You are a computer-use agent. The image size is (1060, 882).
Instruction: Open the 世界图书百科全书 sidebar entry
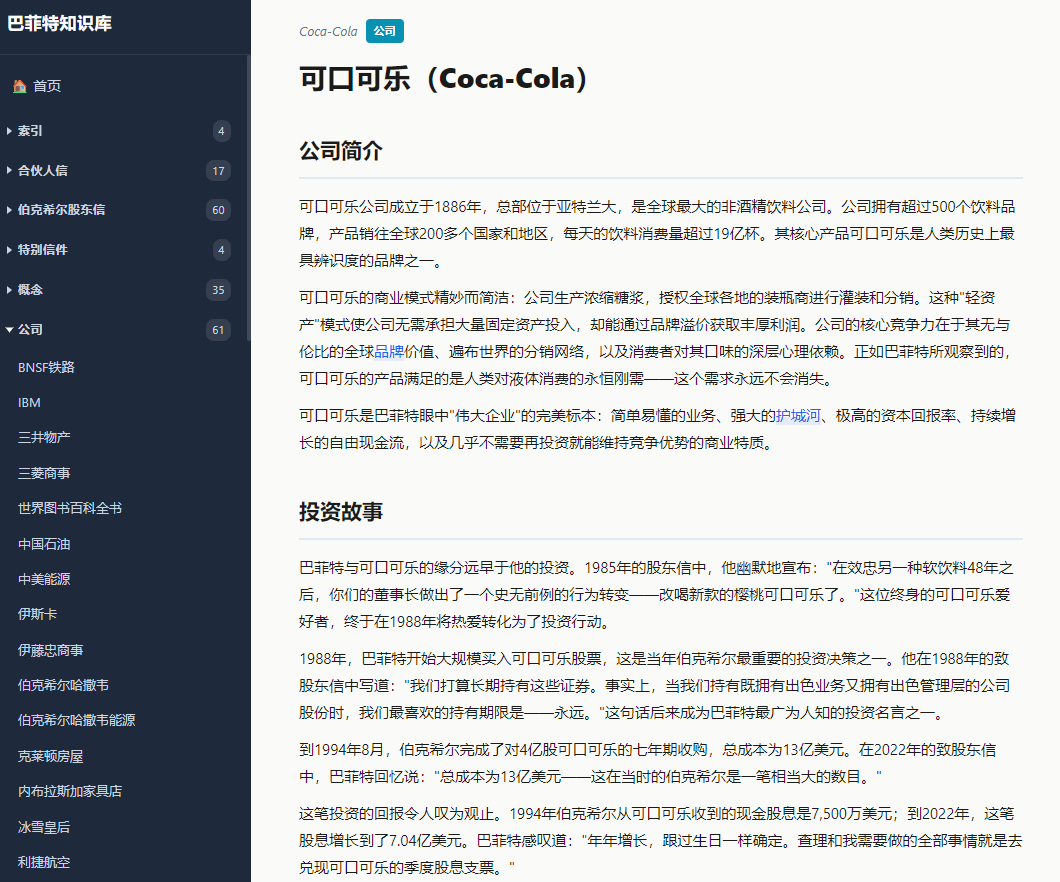pos(70,508)
